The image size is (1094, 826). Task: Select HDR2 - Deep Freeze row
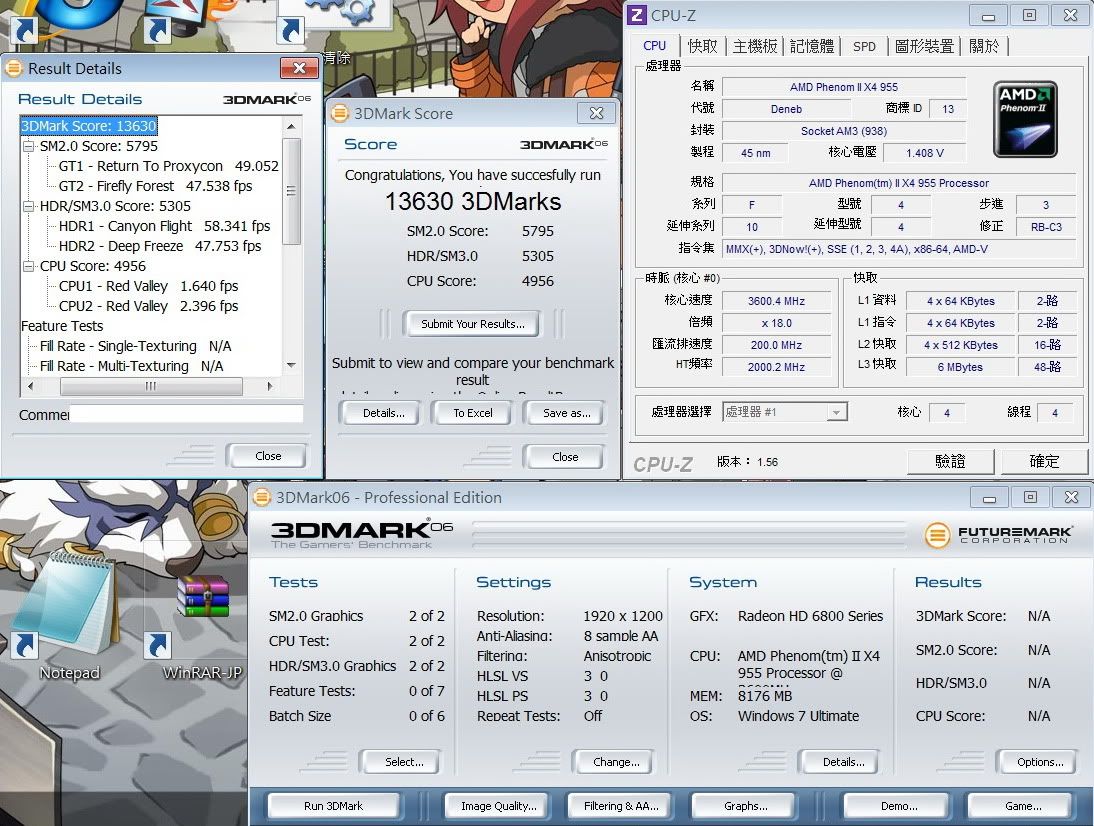click(x=160, y=246)
